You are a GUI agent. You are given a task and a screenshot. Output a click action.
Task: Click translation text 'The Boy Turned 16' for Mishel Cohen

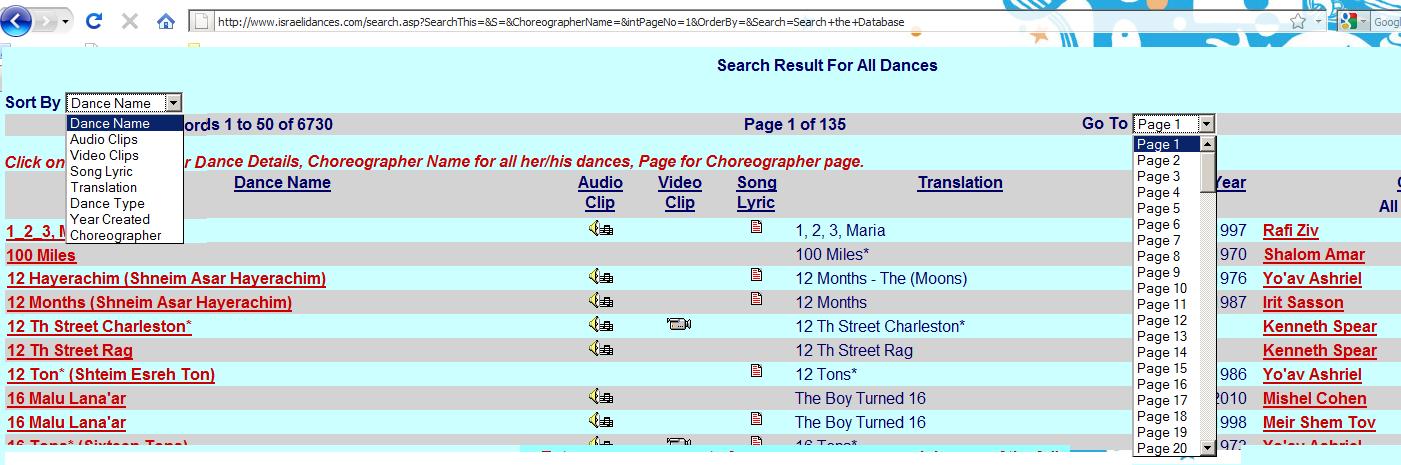(860, 399)
